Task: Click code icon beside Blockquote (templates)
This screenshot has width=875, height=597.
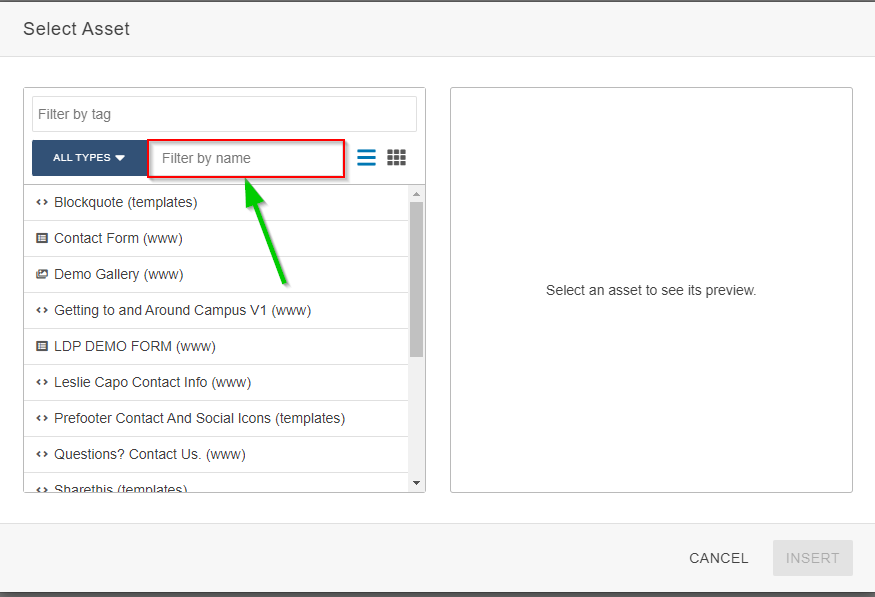Action: 42,202
